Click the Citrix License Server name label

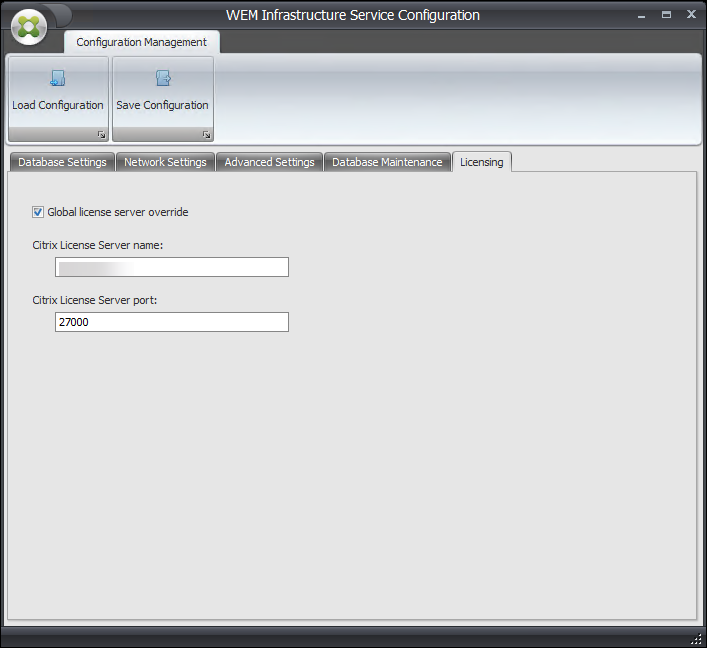pos(98,245)
